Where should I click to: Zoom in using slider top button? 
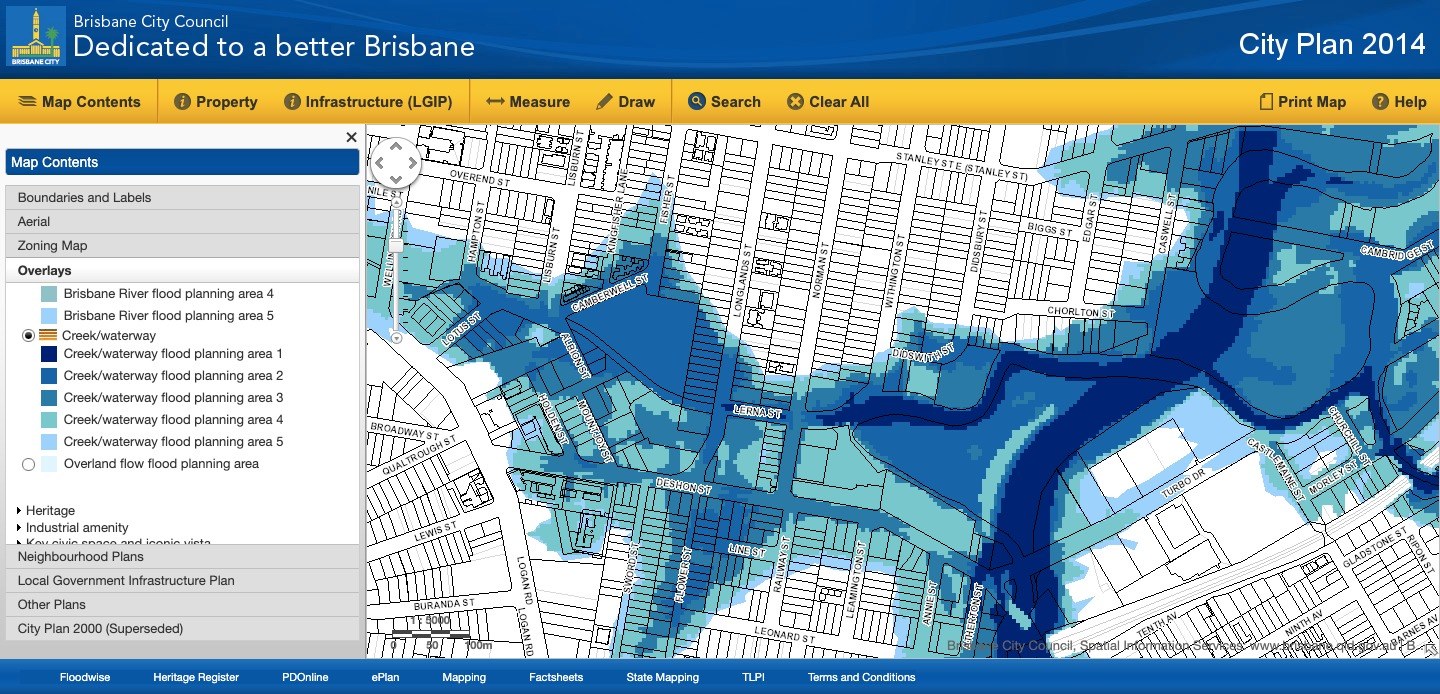click(396, 203)
